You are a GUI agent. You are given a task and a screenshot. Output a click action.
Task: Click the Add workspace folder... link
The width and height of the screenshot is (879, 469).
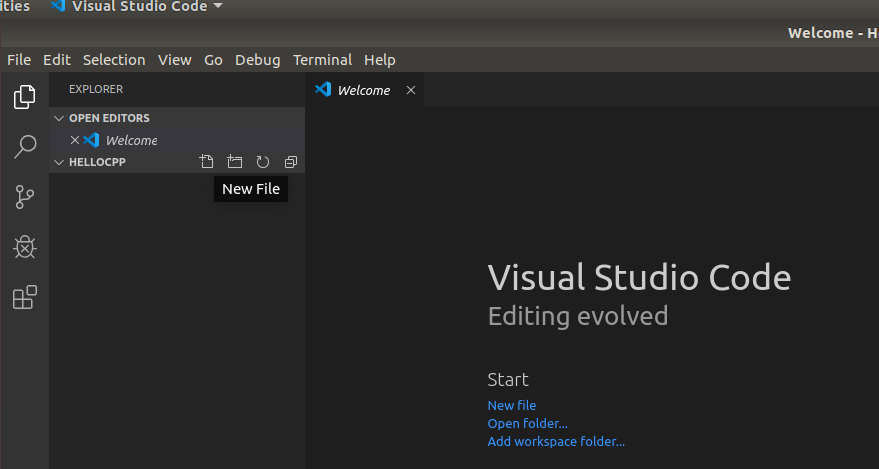556,442
